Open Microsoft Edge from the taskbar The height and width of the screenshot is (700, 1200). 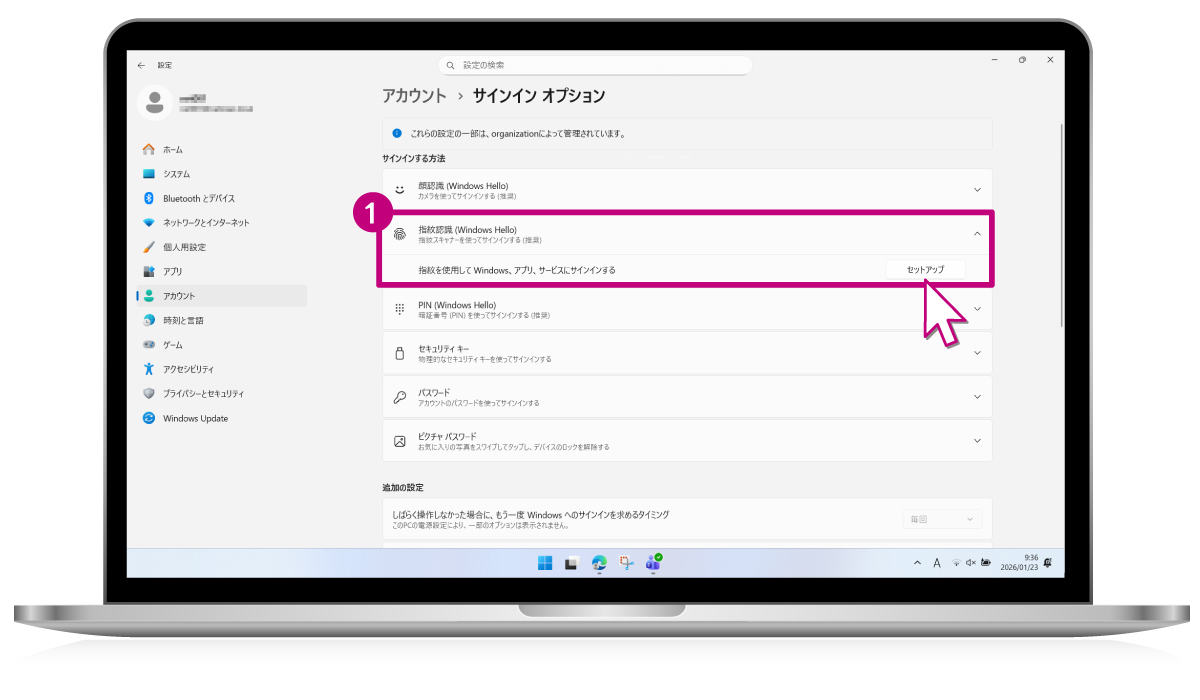599,563
